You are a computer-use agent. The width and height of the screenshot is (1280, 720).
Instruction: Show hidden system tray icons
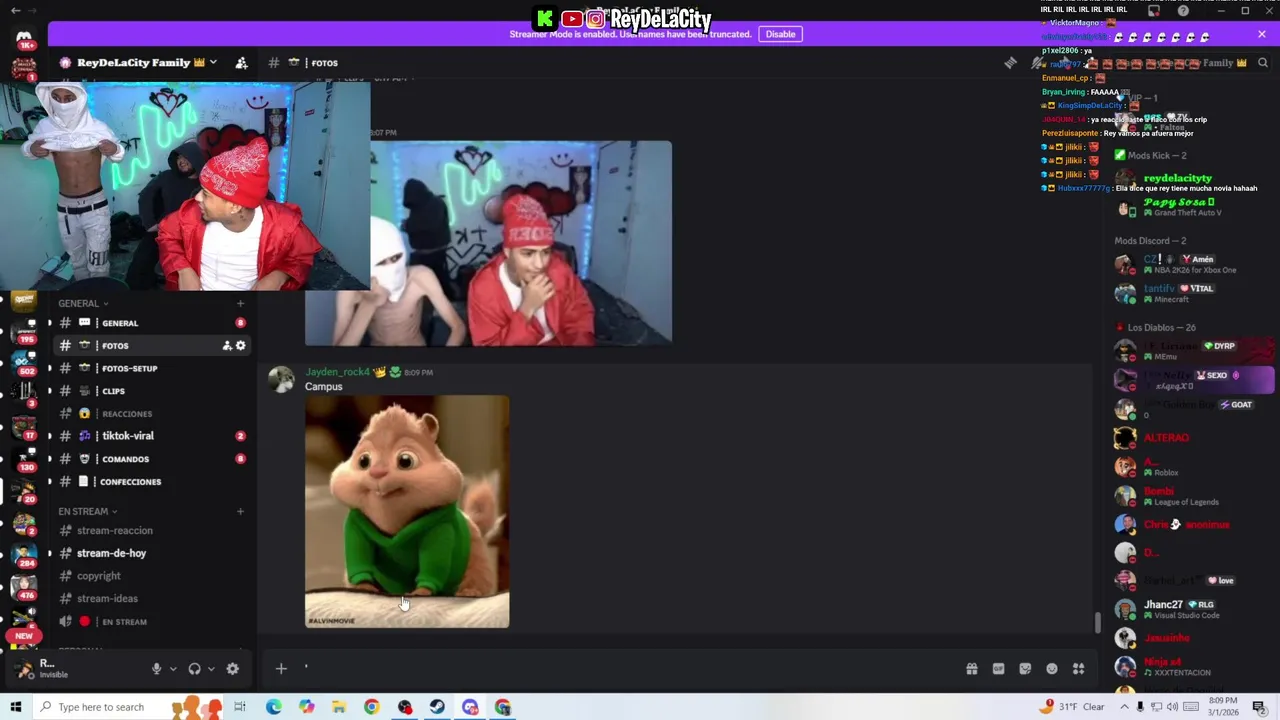point(1124,707)
